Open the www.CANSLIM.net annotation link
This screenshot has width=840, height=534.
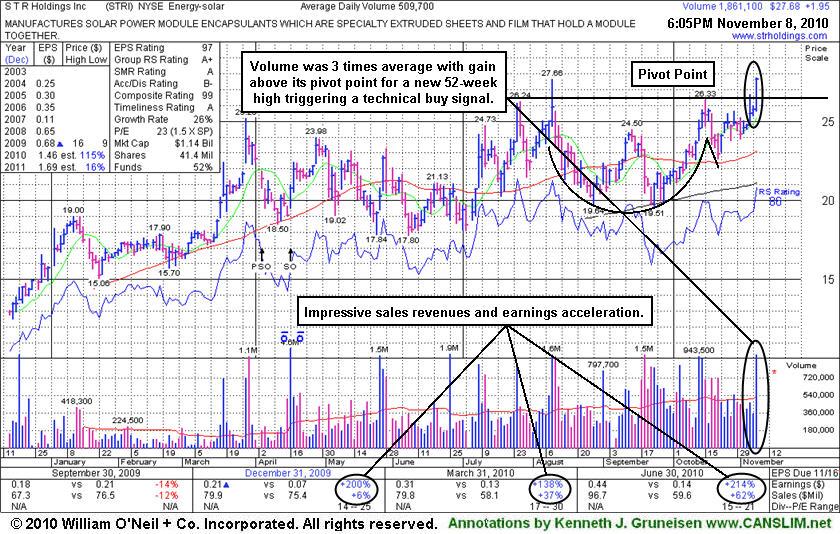click(770, 523)
